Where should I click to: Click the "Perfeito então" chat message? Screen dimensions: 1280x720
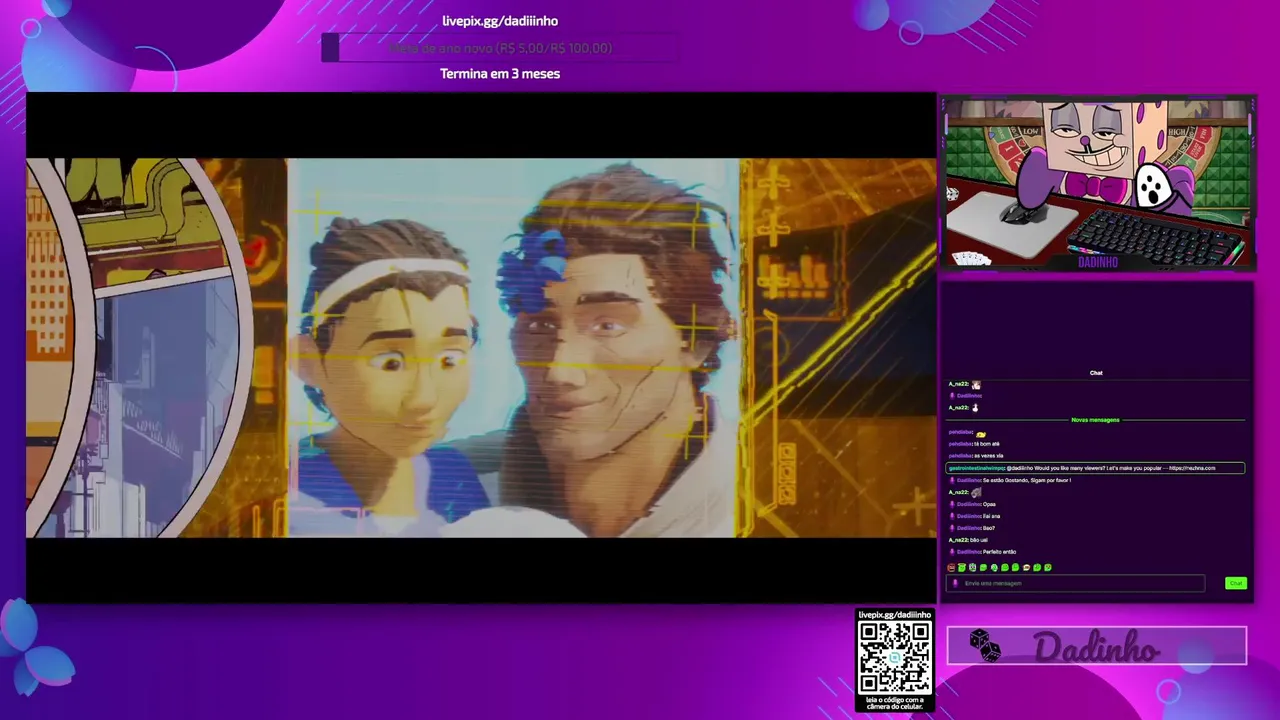coord(999,552)
